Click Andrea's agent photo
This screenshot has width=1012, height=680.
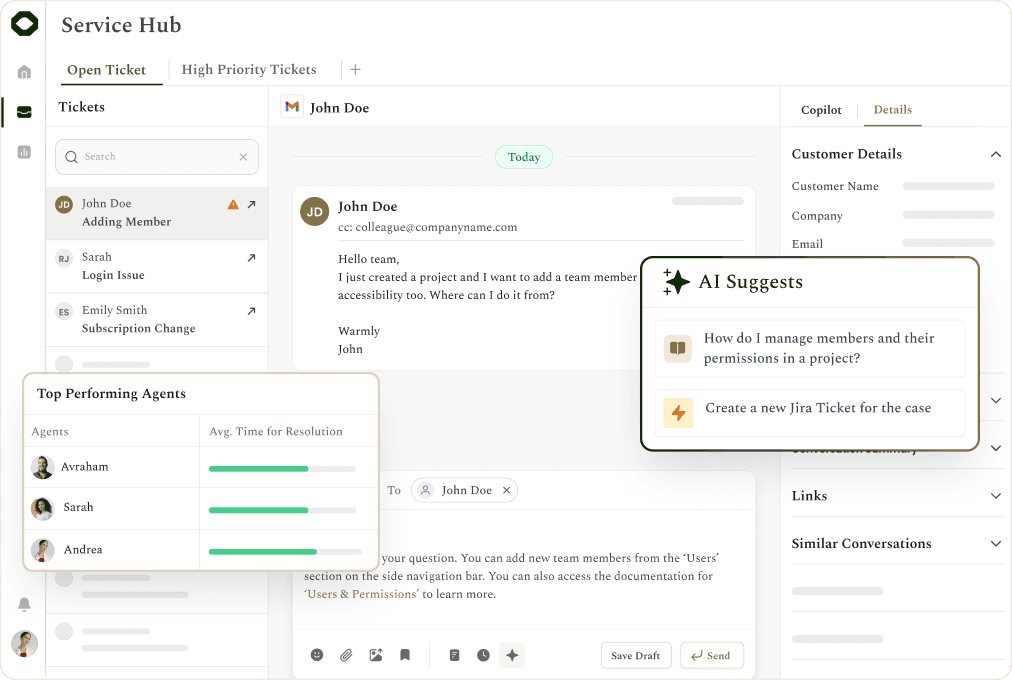(43, 550)
